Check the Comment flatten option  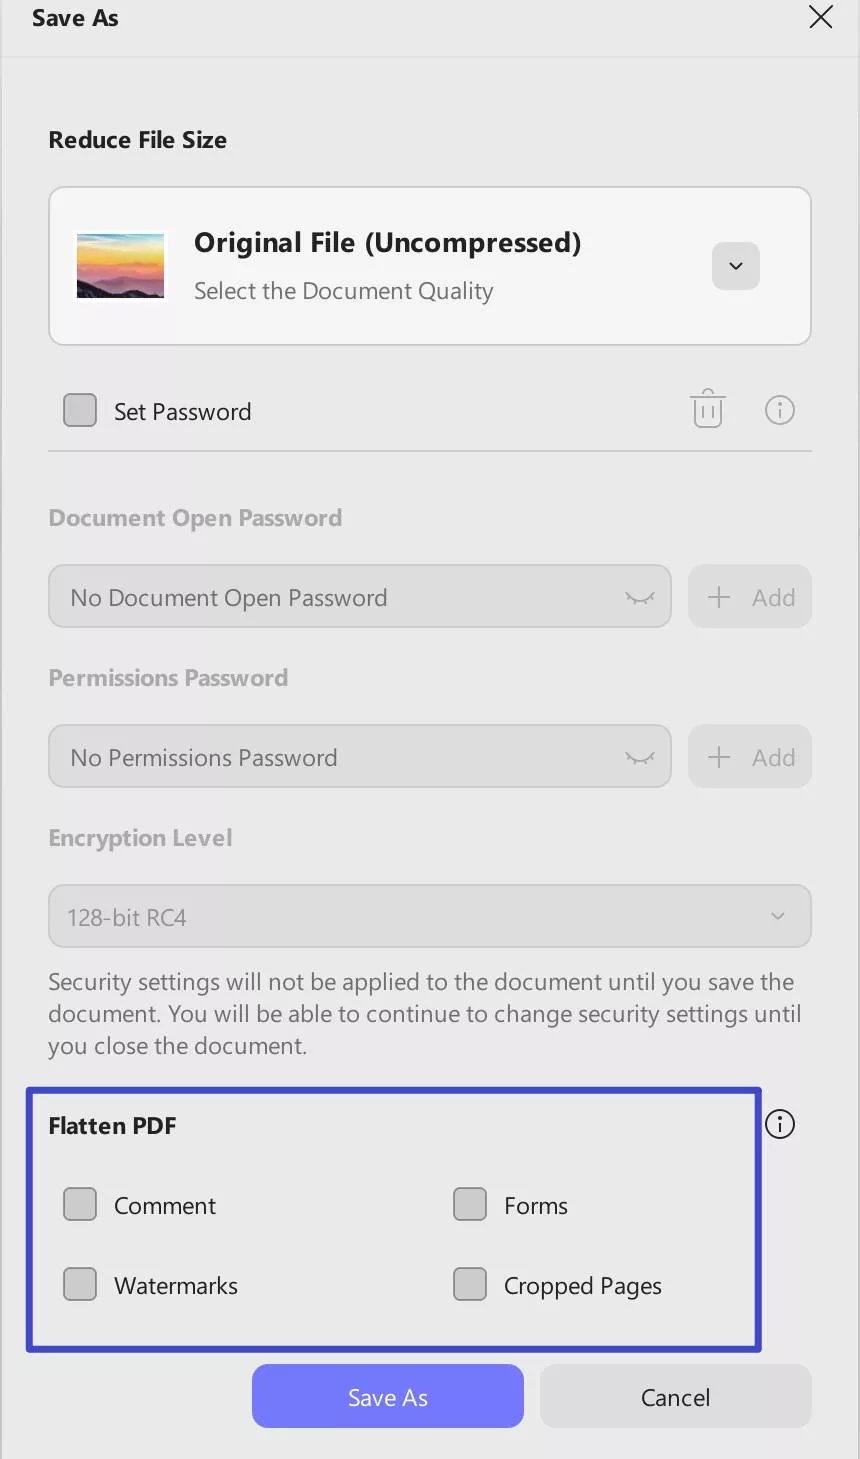(x=80, y=1204)
